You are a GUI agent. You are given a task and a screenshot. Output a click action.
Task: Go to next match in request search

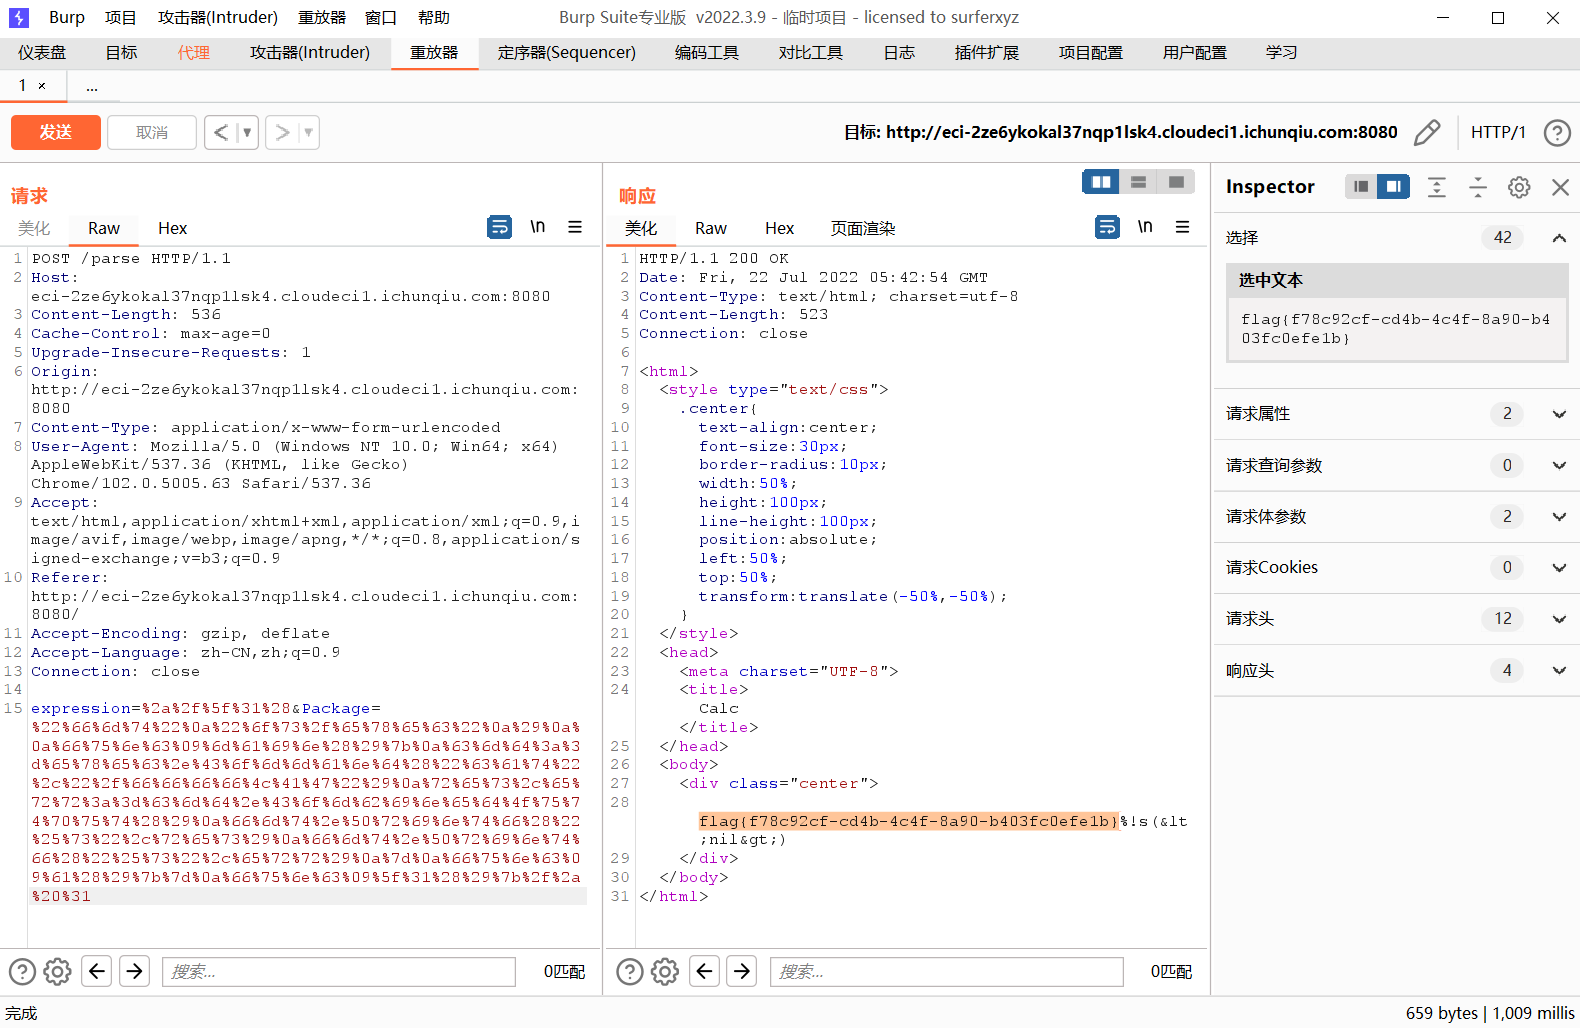134,971
